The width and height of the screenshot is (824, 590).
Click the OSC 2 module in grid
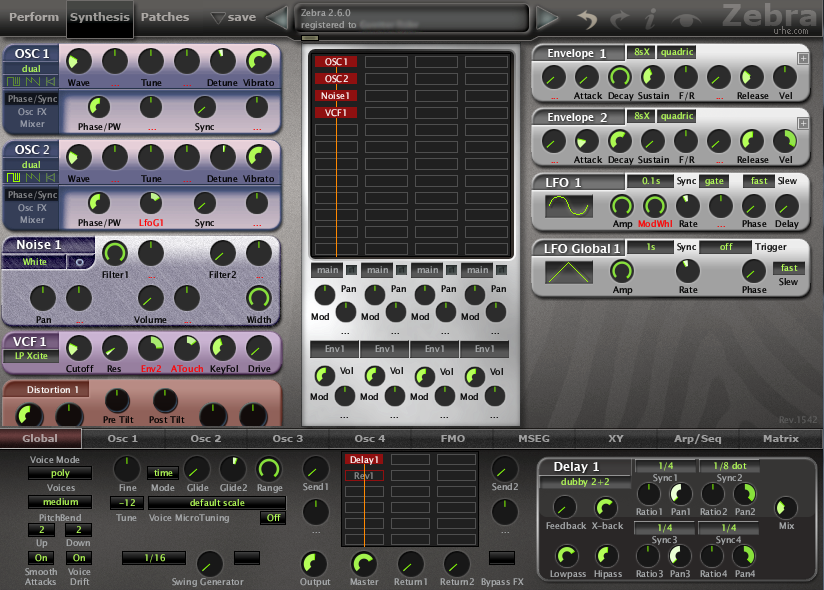336,78
